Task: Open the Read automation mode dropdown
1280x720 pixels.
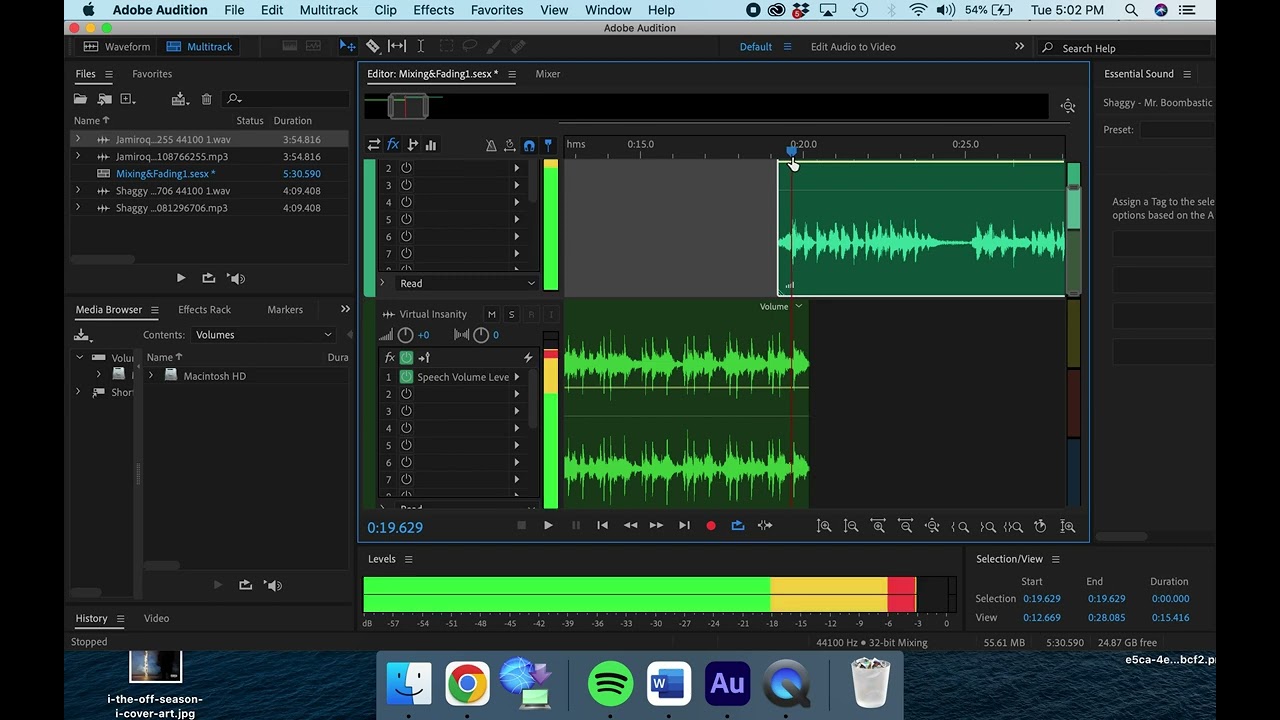Action: [467, 283]
